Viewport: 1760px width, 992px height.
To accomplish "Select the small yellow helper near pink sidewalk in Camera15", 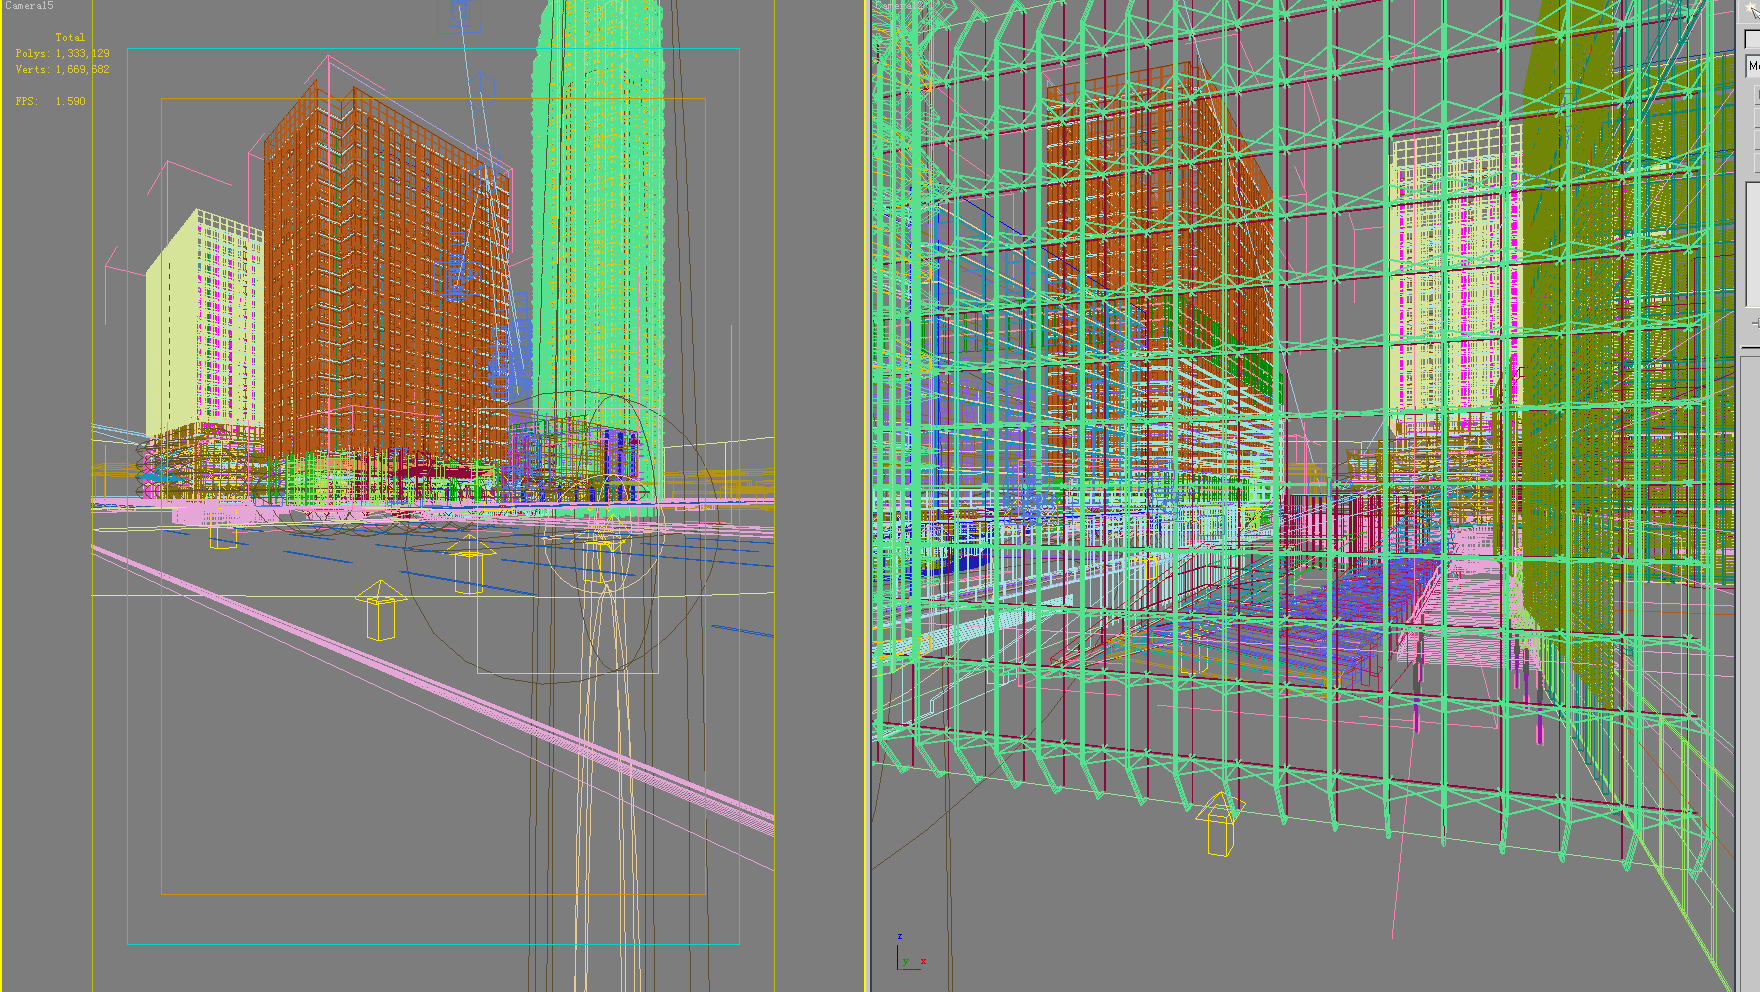I will [223, 535].
